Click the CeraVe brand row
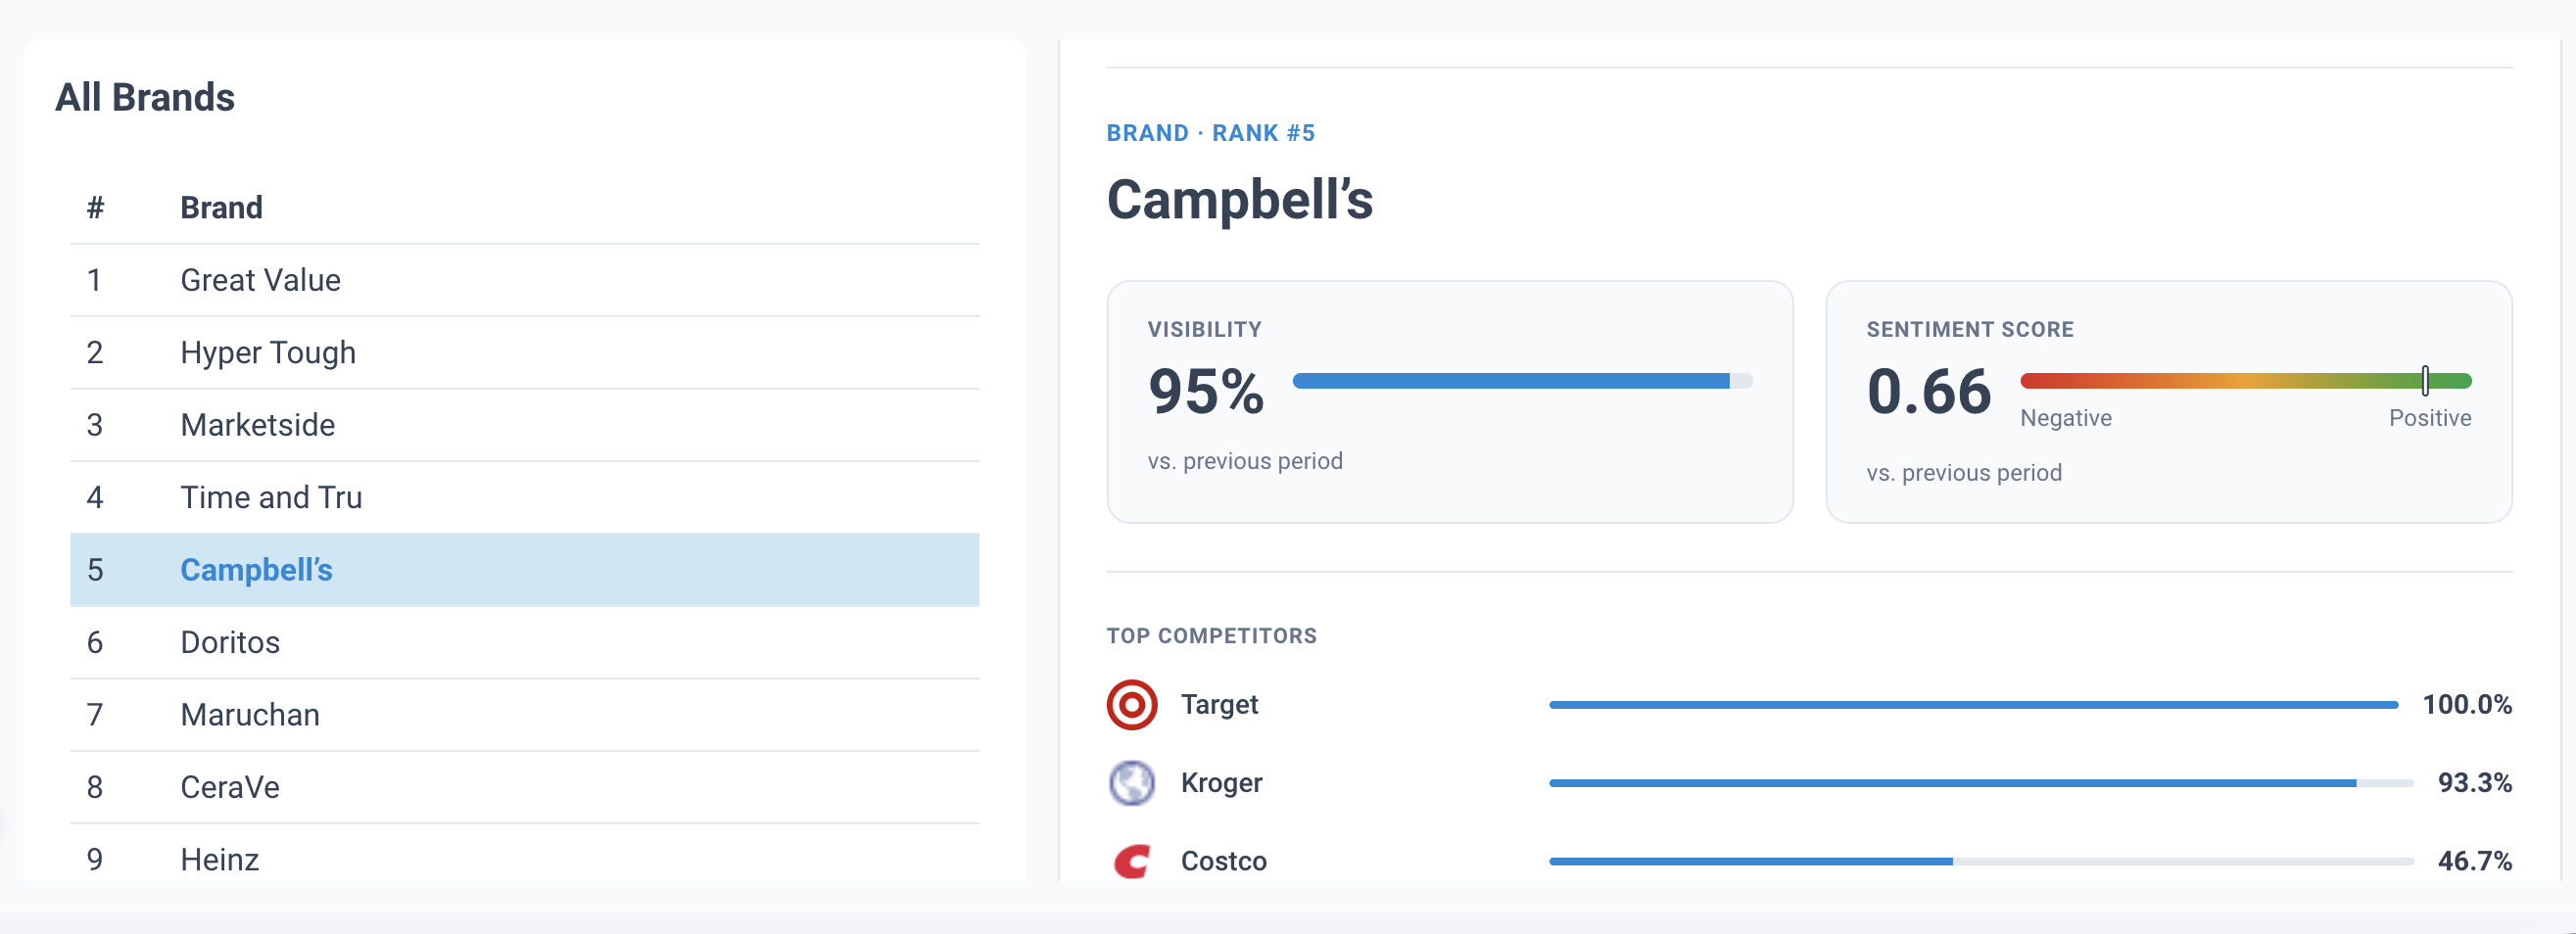 click(524, 788)
